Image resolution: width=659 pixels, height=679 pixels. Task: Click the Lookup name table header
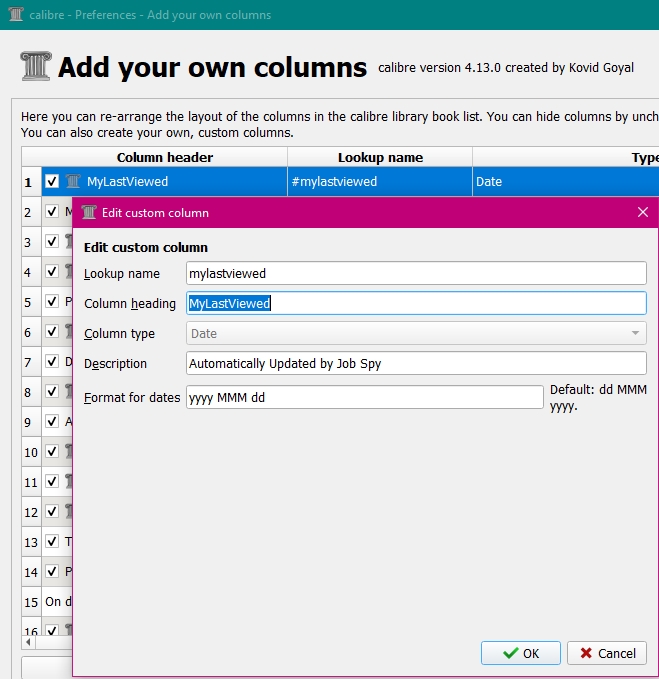coord(380,157)
